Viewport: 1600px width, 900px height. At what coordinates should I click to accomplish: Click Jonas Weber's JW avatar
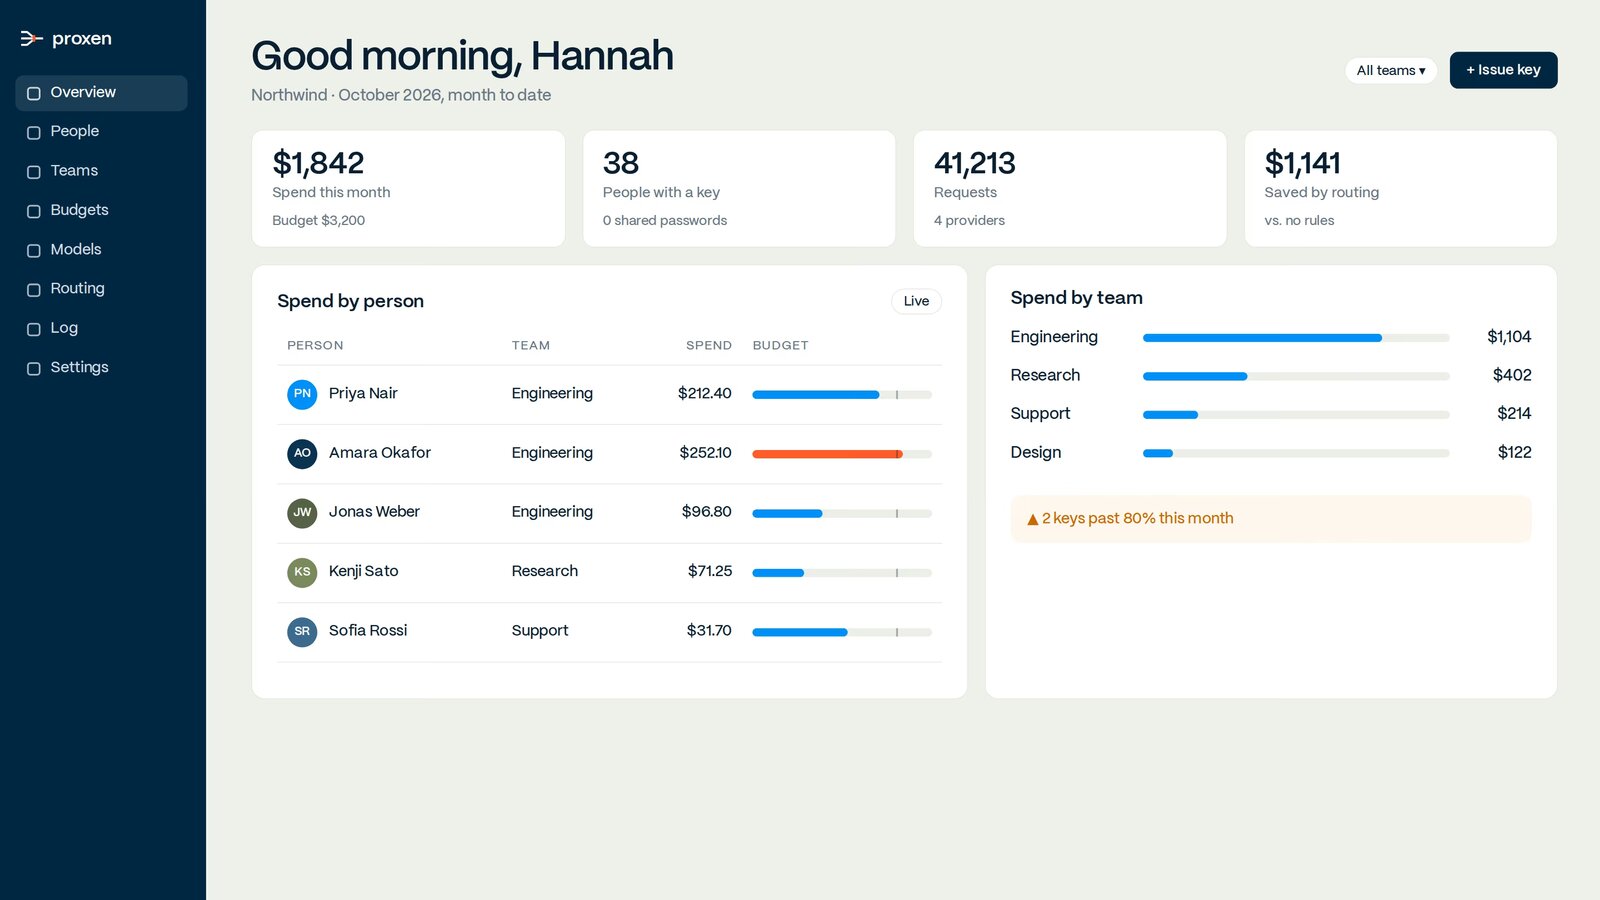[x=302, y=513]
